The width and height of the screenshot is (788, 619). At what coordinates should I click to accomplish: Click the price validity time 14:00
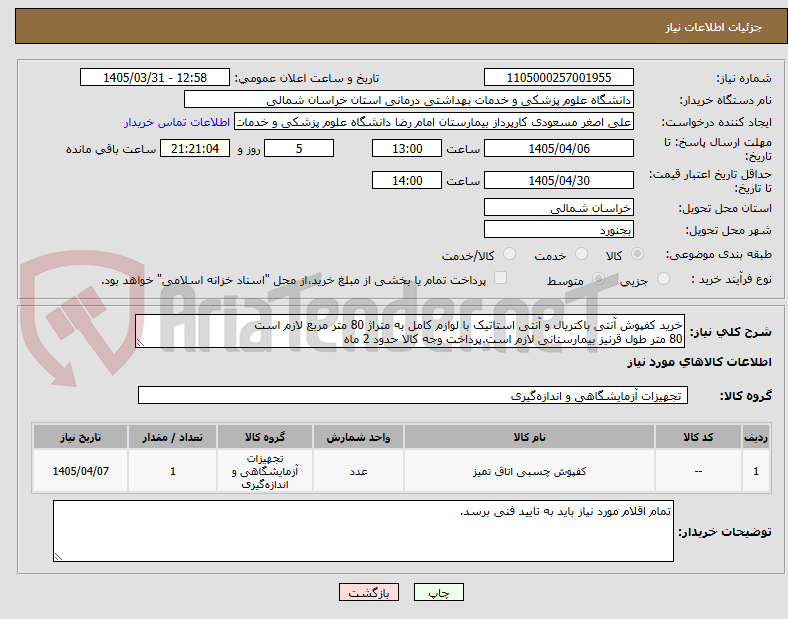click(407, 180)
